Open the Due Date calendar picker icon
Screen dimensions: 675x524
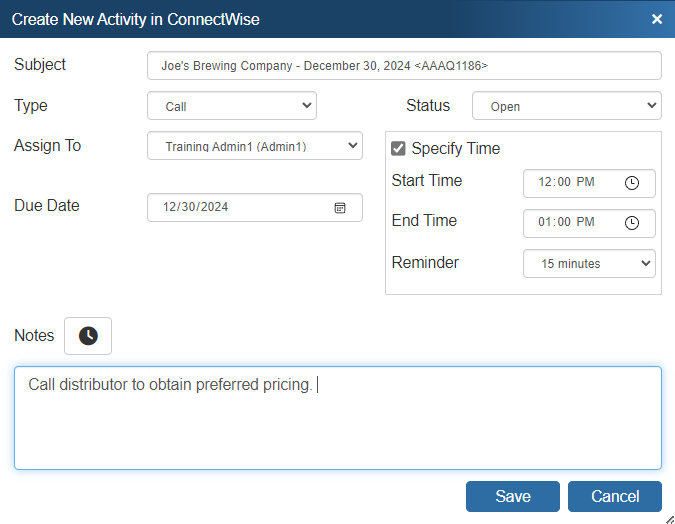pos(340,207)
